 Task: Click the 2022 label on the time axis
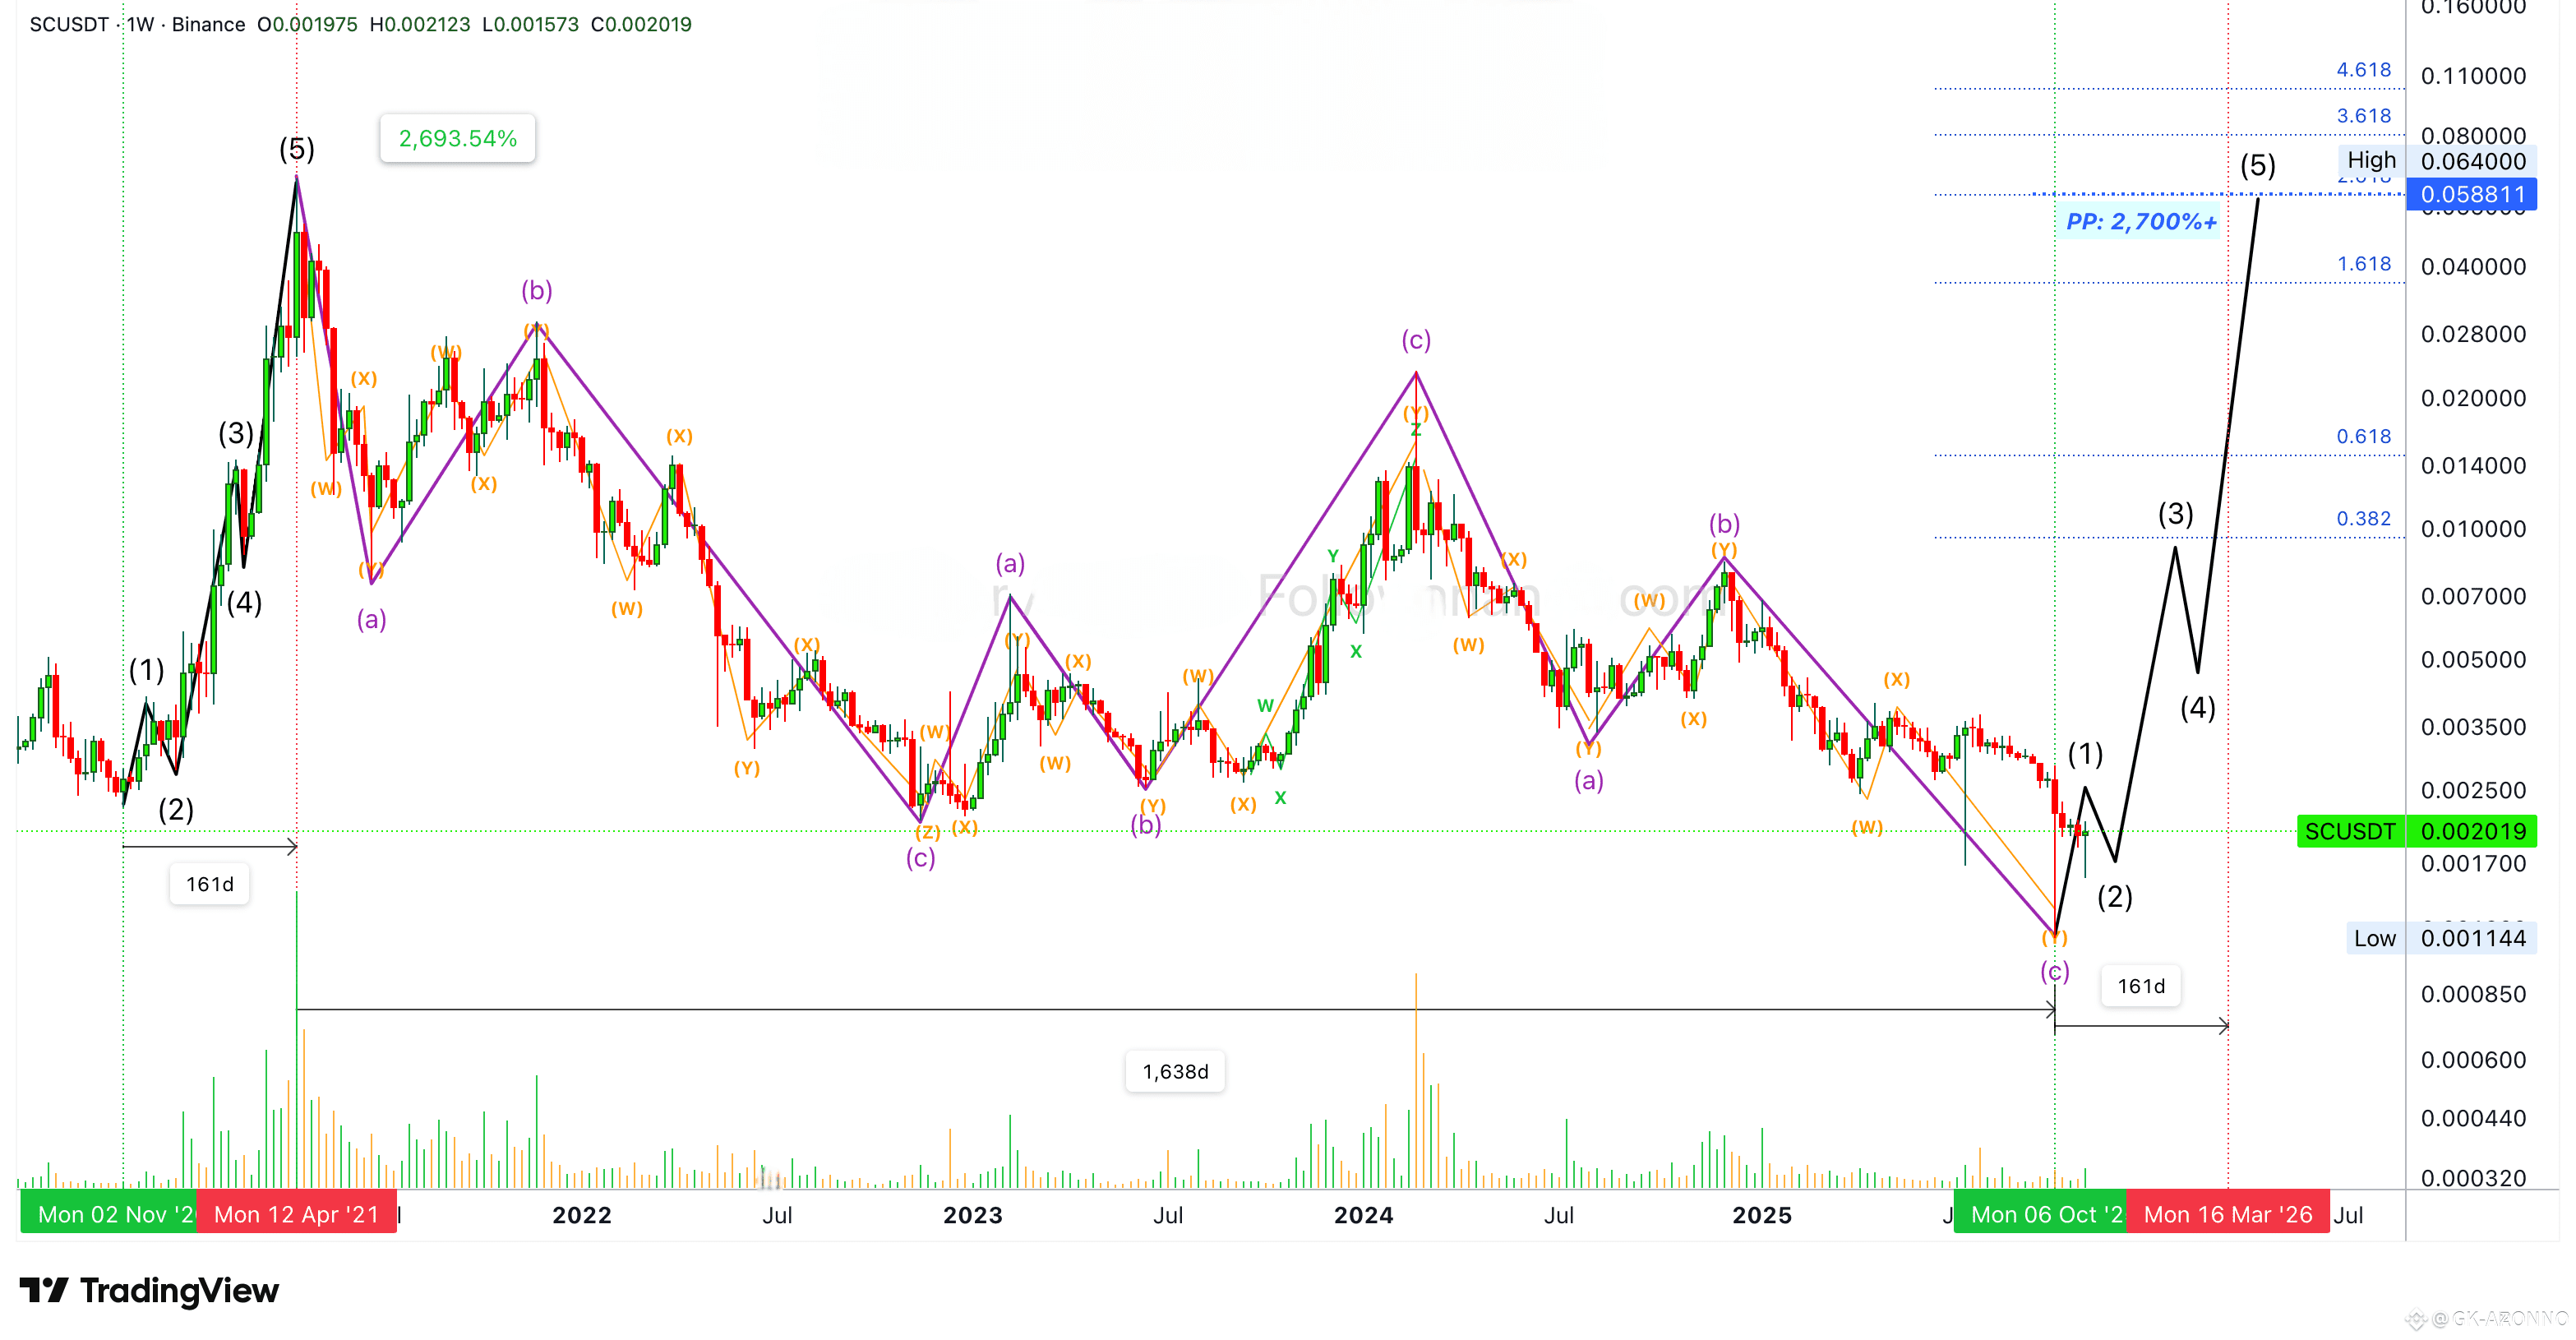[581, 1215]
